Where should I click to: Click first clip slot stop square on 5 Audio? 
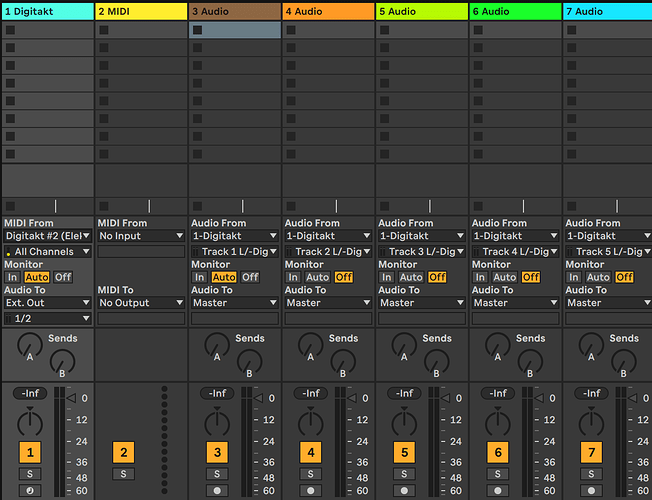point(385,30)
